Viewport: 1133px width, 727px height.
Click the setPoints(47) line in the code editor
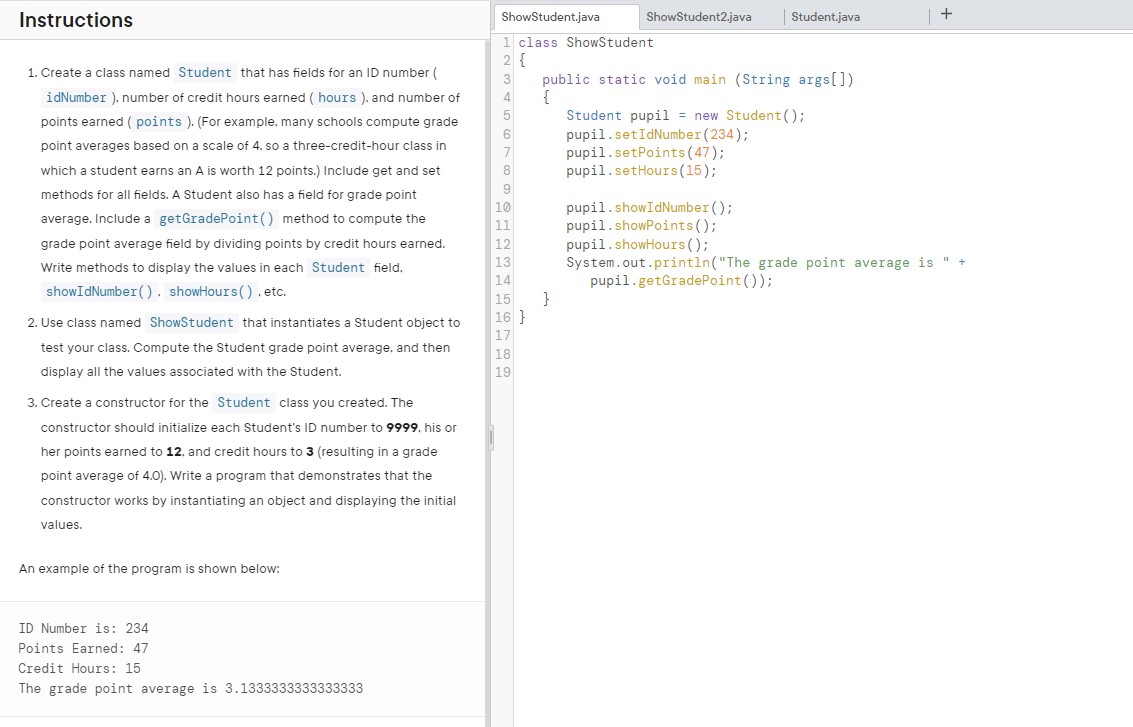click(643, 152)
